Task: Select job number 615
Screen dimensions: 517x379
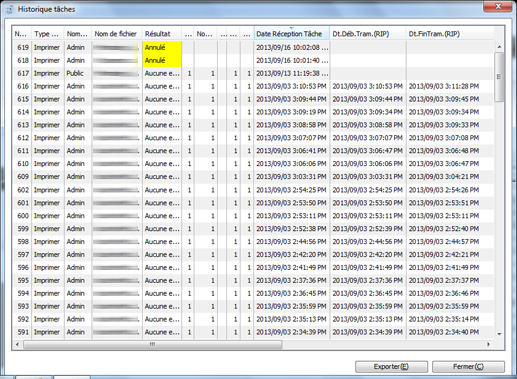Action: pyautogui.click(x=23, y=99)
